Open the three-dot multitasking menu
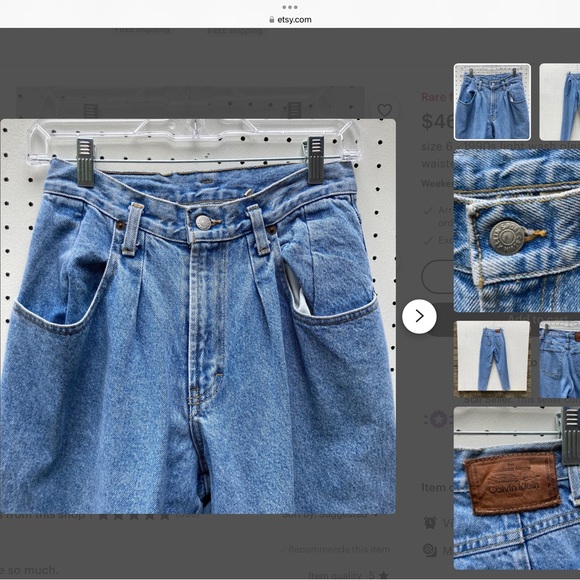The height and width of the screenshot is (580, 580). click(290, 7)
